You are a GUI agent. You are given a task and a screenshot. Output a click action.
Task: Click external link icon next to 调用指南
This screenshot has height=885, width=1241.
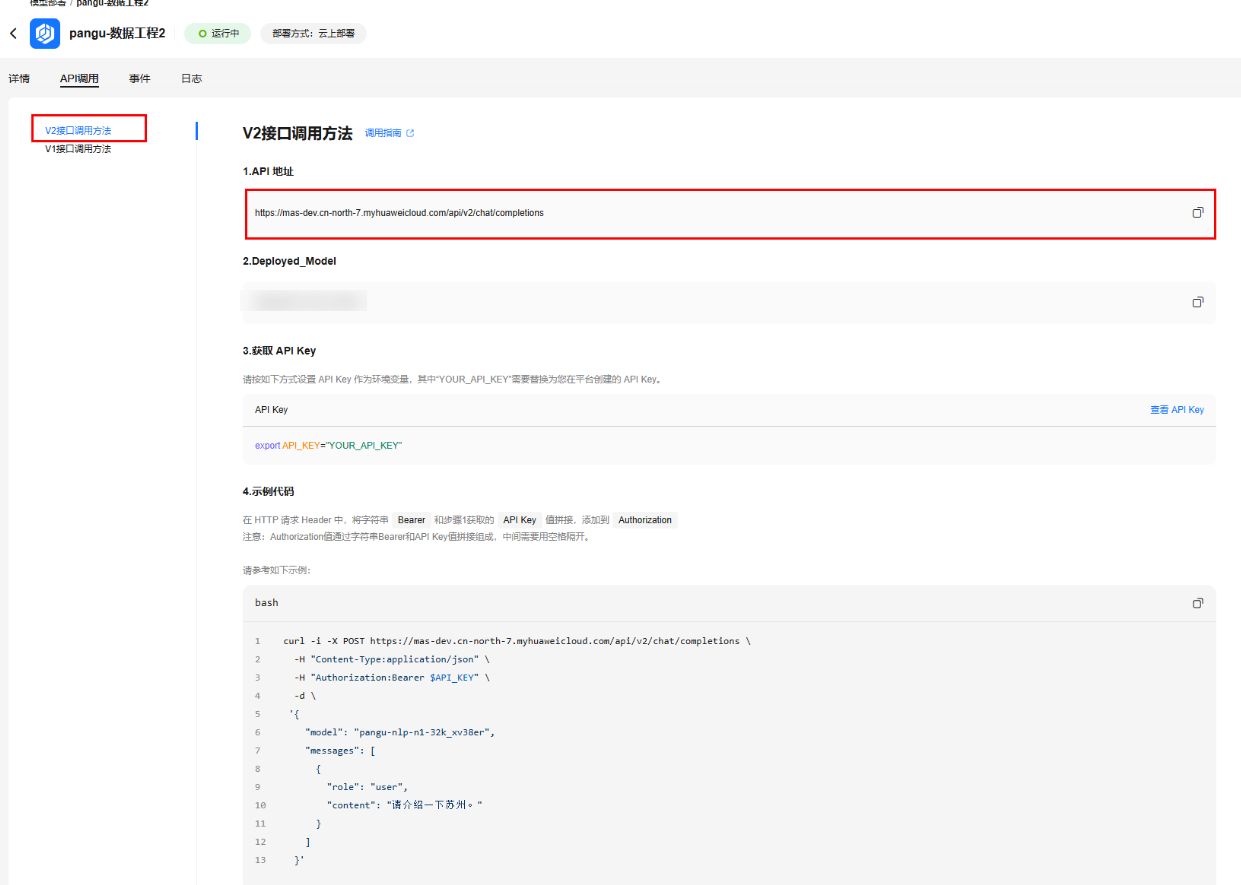tap(410, 133)
